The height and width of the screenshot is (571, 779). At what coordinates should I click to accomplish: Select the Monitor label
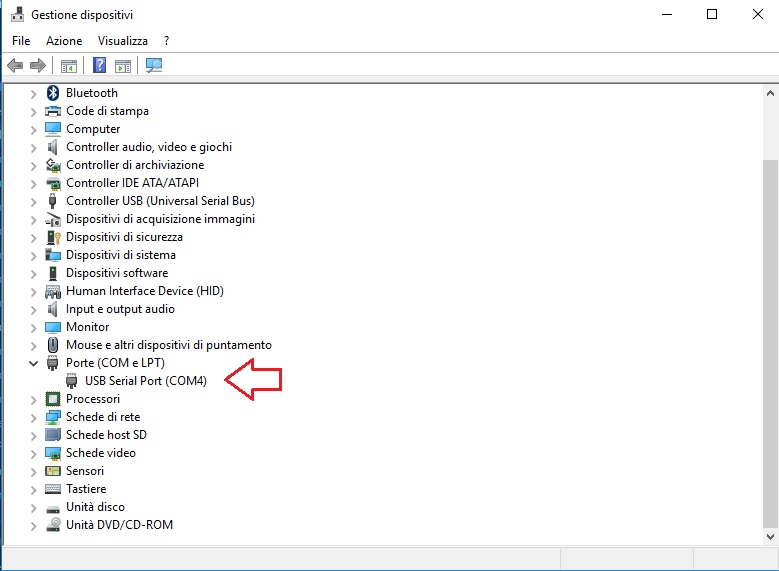coord(87,327)
